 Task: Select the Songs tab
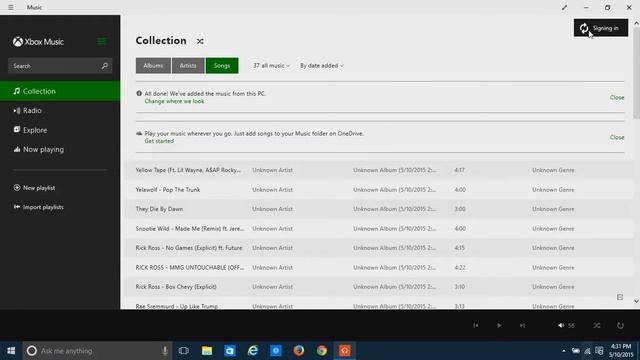pyautogui.click(x=222, y=66)
